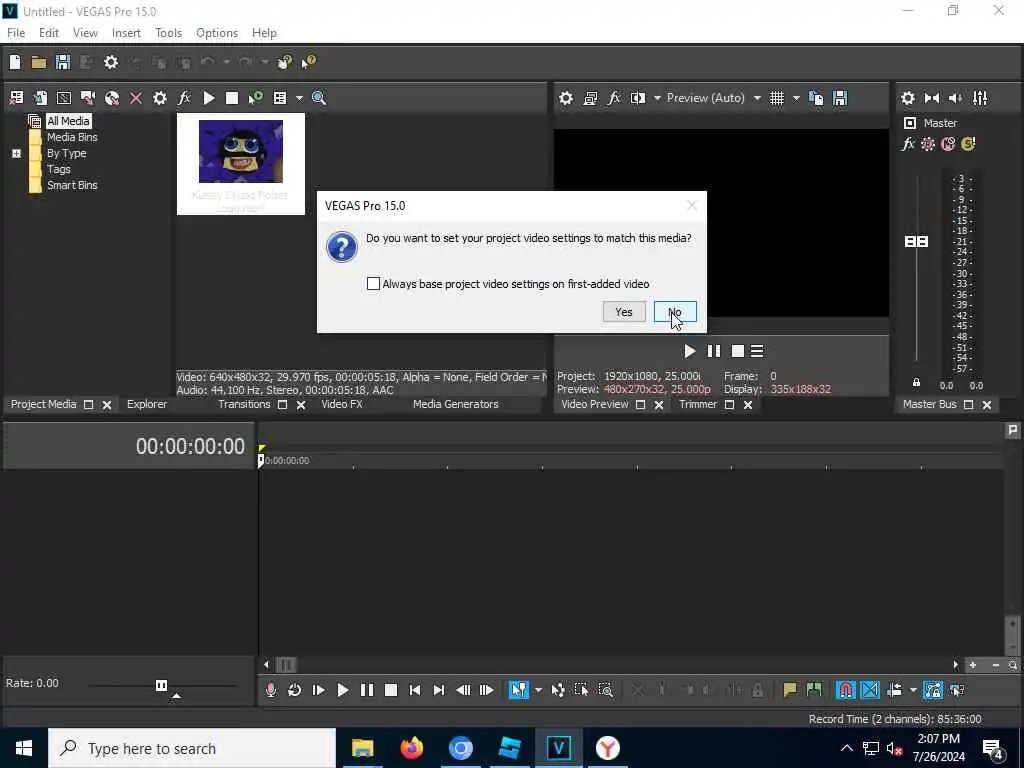Click Go to End in transport bar
The width and height of the screenshot is (1024, 768).
pyautogui.click(x=439, y=690)
